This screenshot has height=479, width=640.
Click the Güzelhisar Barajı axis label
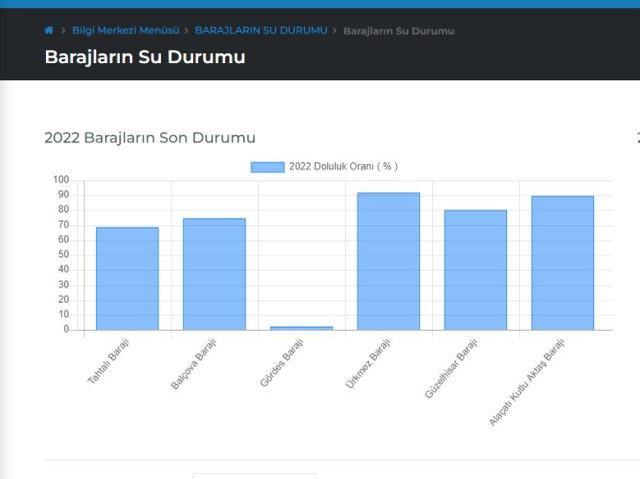[451, 368]
